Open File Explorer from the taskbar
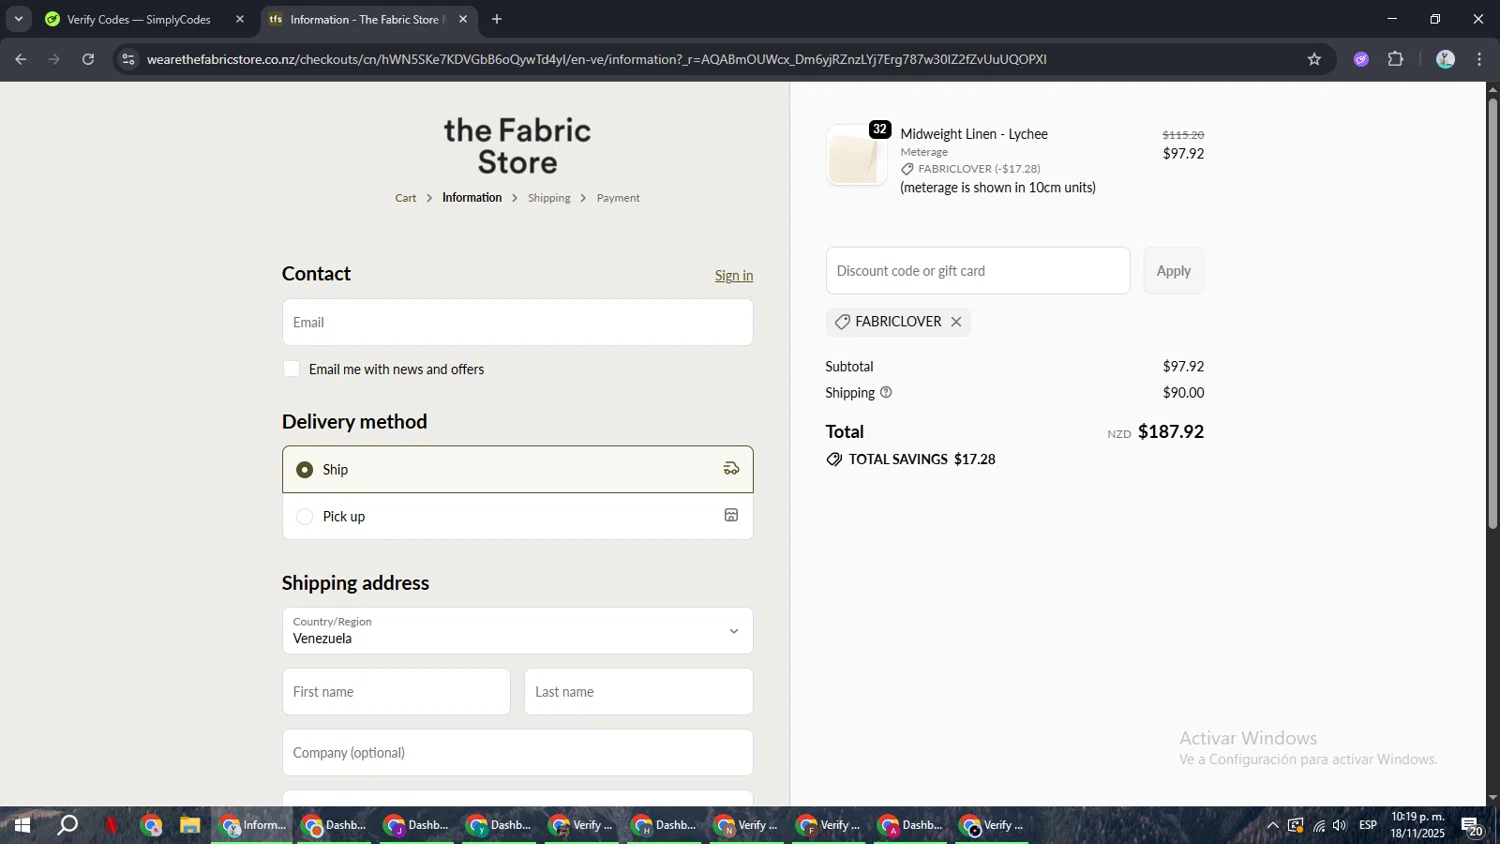Image resolution: width=1500 pixels, height=844 pixels. click(190, 826)
